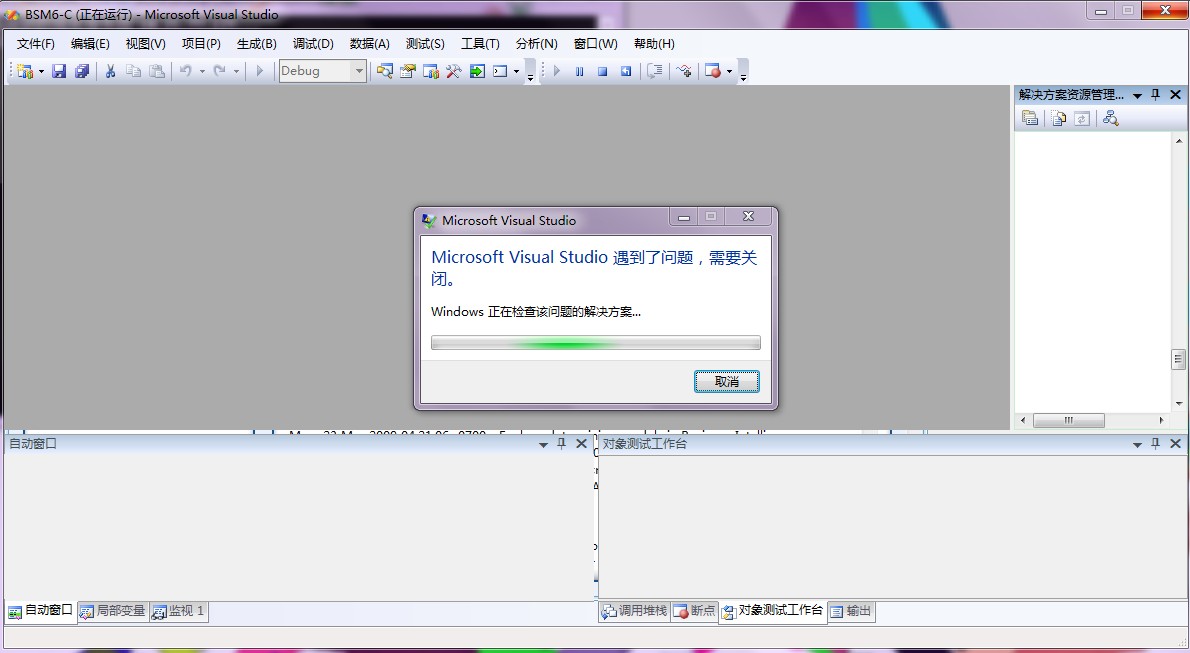This screenshot has width=1190, height=653.
Task: Open the Toolbox hammer and wrench icon
Action: 454,71
